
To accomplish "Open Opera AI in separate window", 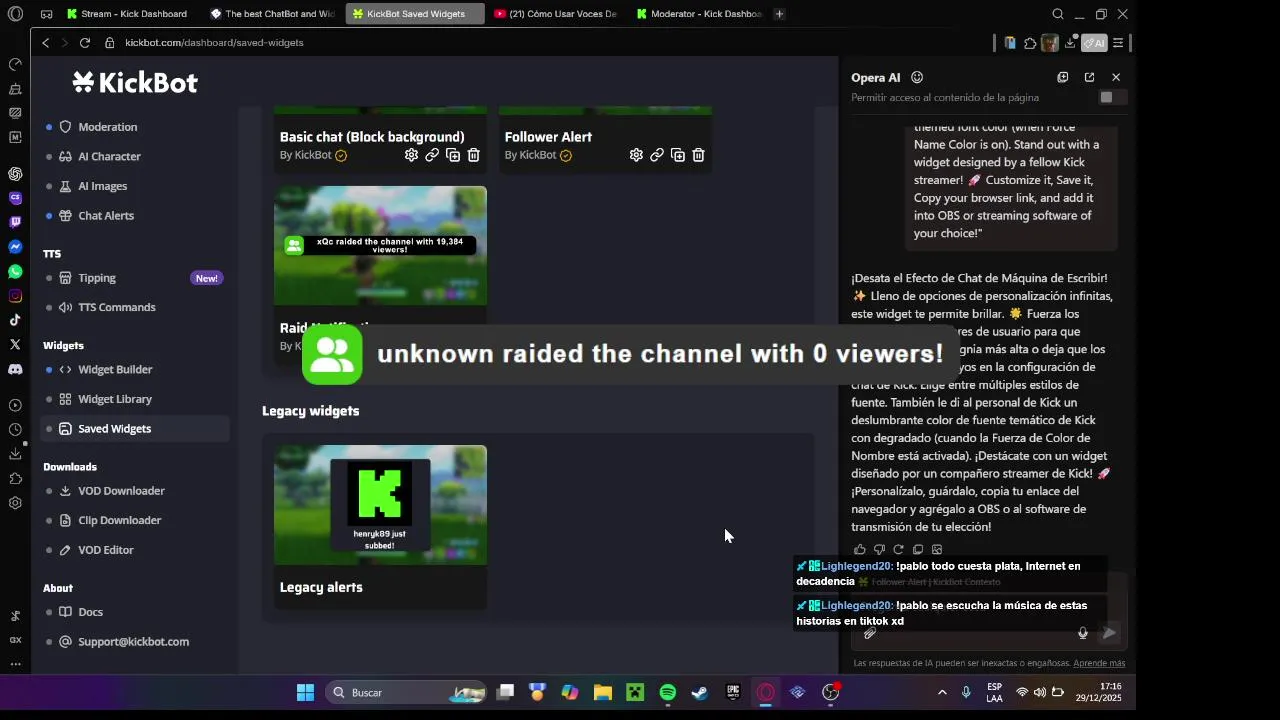I will pyautogui.click(x=1089, y=77).
